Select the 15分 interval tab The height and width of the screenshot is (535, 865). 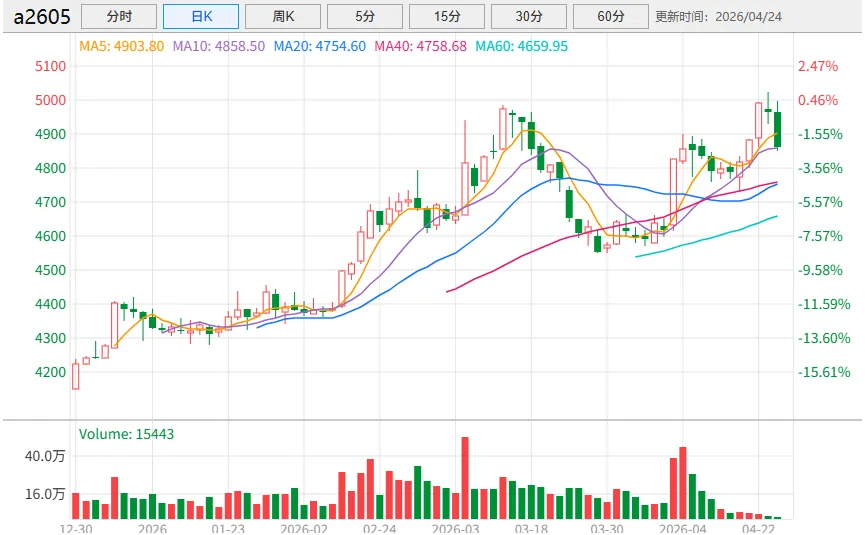click(x=447, y=16)
